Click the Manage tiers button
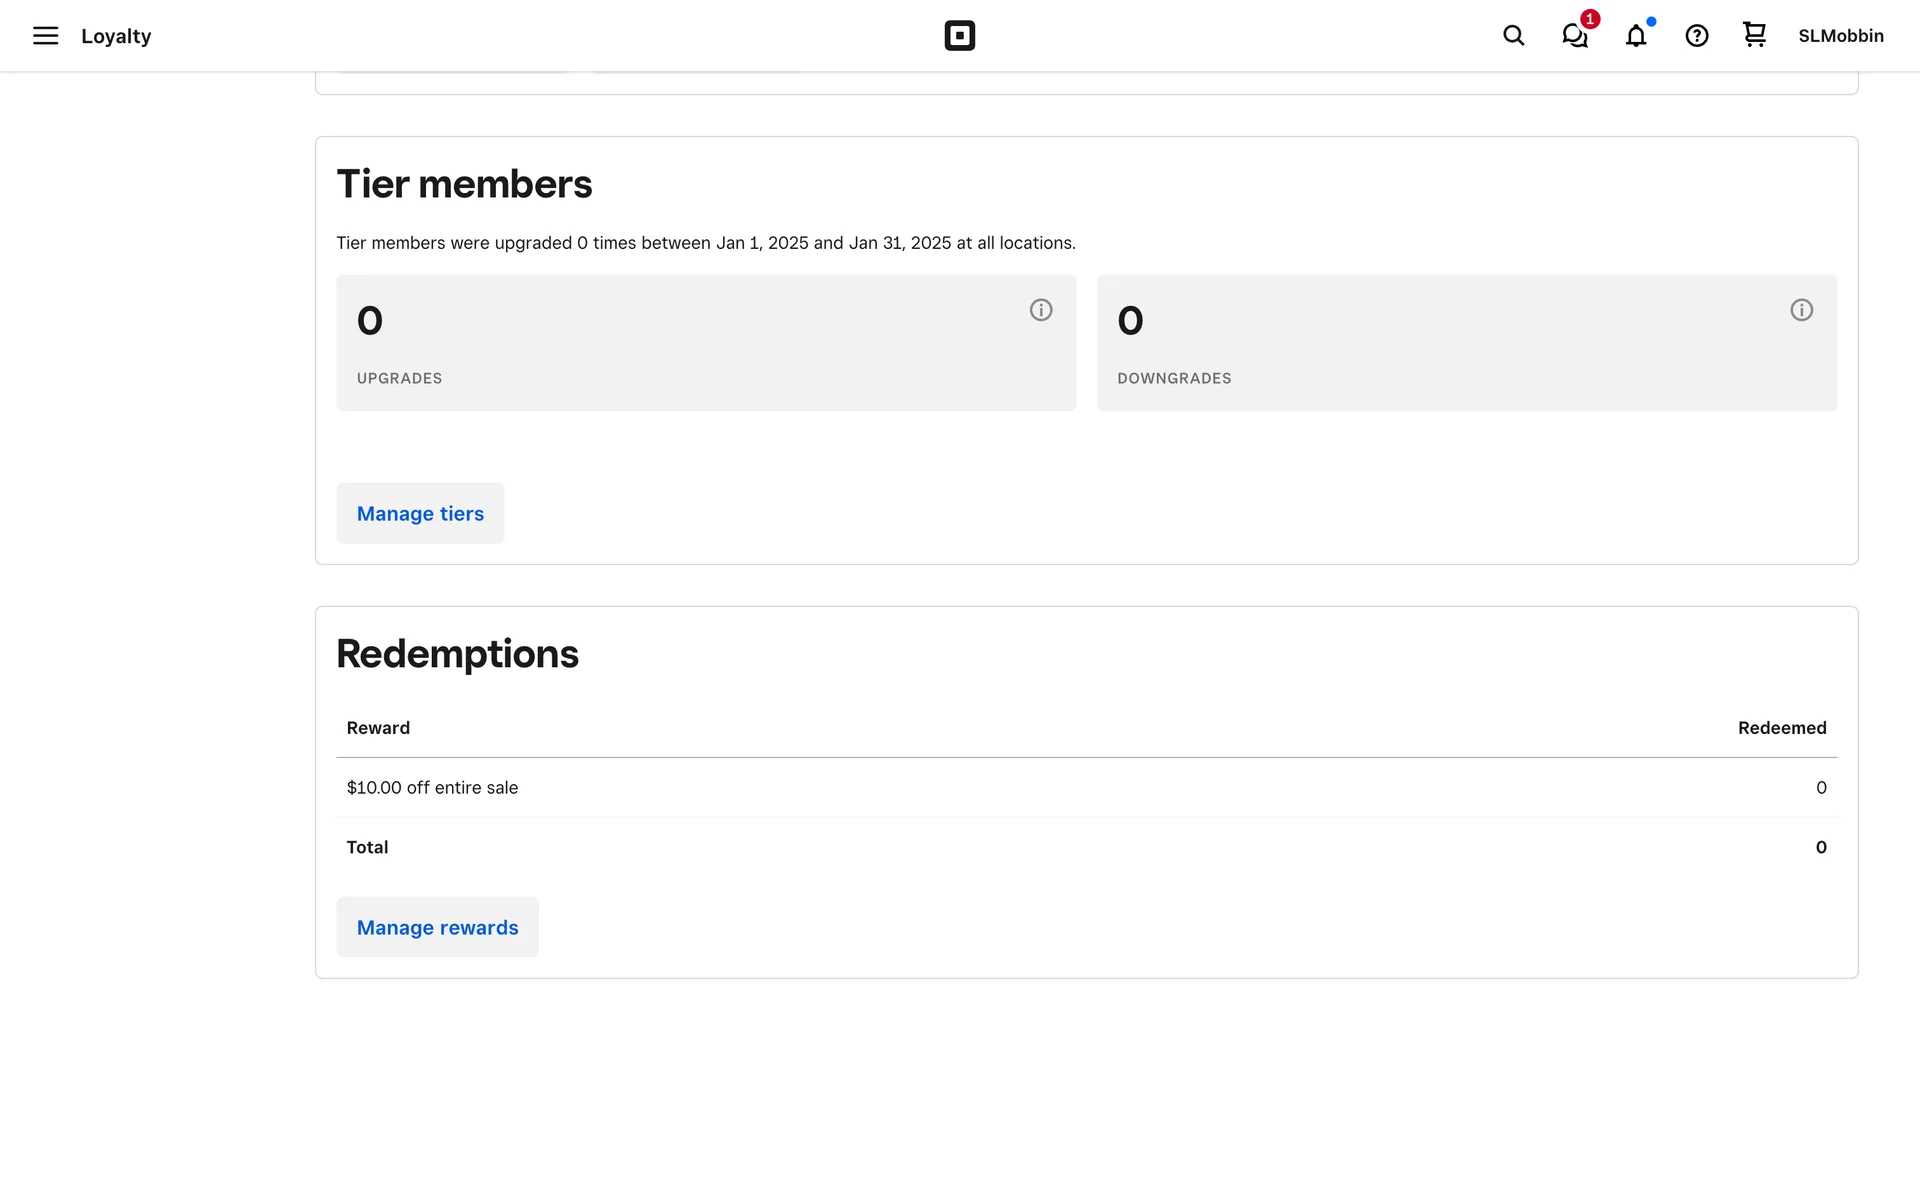Image resolution: width=1920 pixels, height=1200 pixels. tap(420, 513)
